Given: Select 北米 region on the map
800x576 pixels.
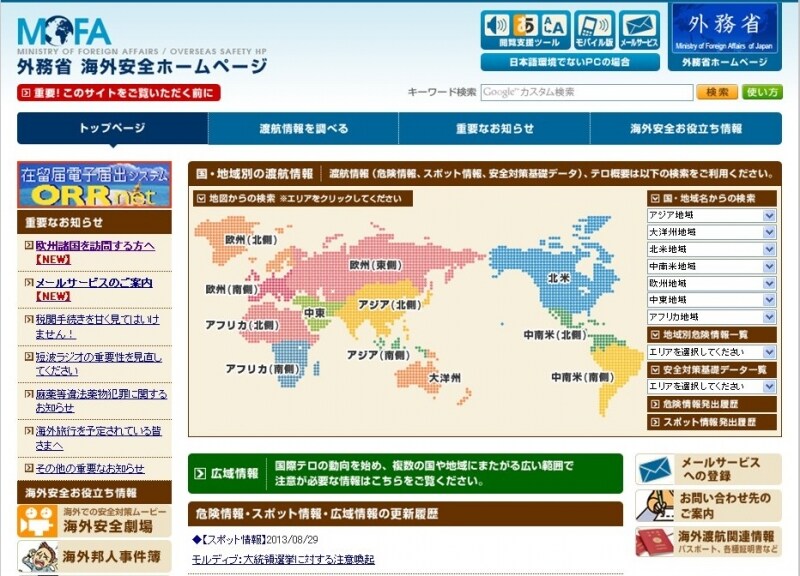Looking at the screenshot, I should click(x=559, y=278).
